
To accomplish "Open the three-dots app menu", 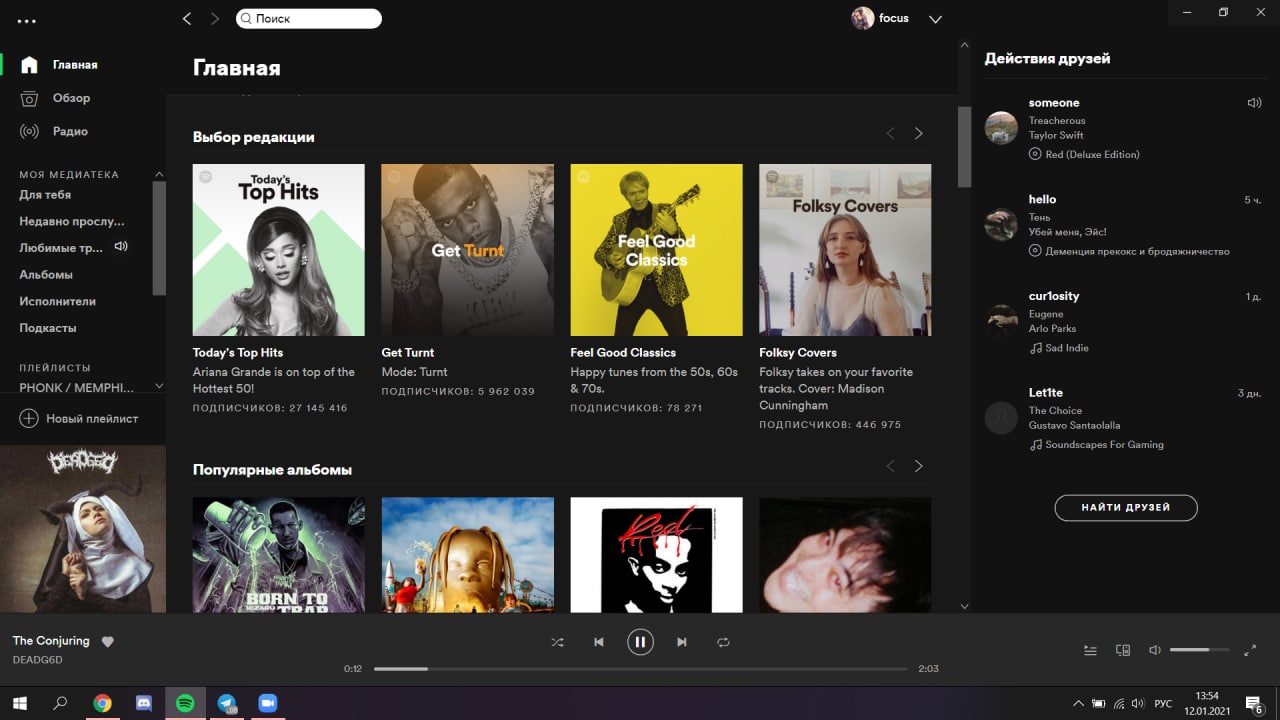I will [x=26, y=21].
